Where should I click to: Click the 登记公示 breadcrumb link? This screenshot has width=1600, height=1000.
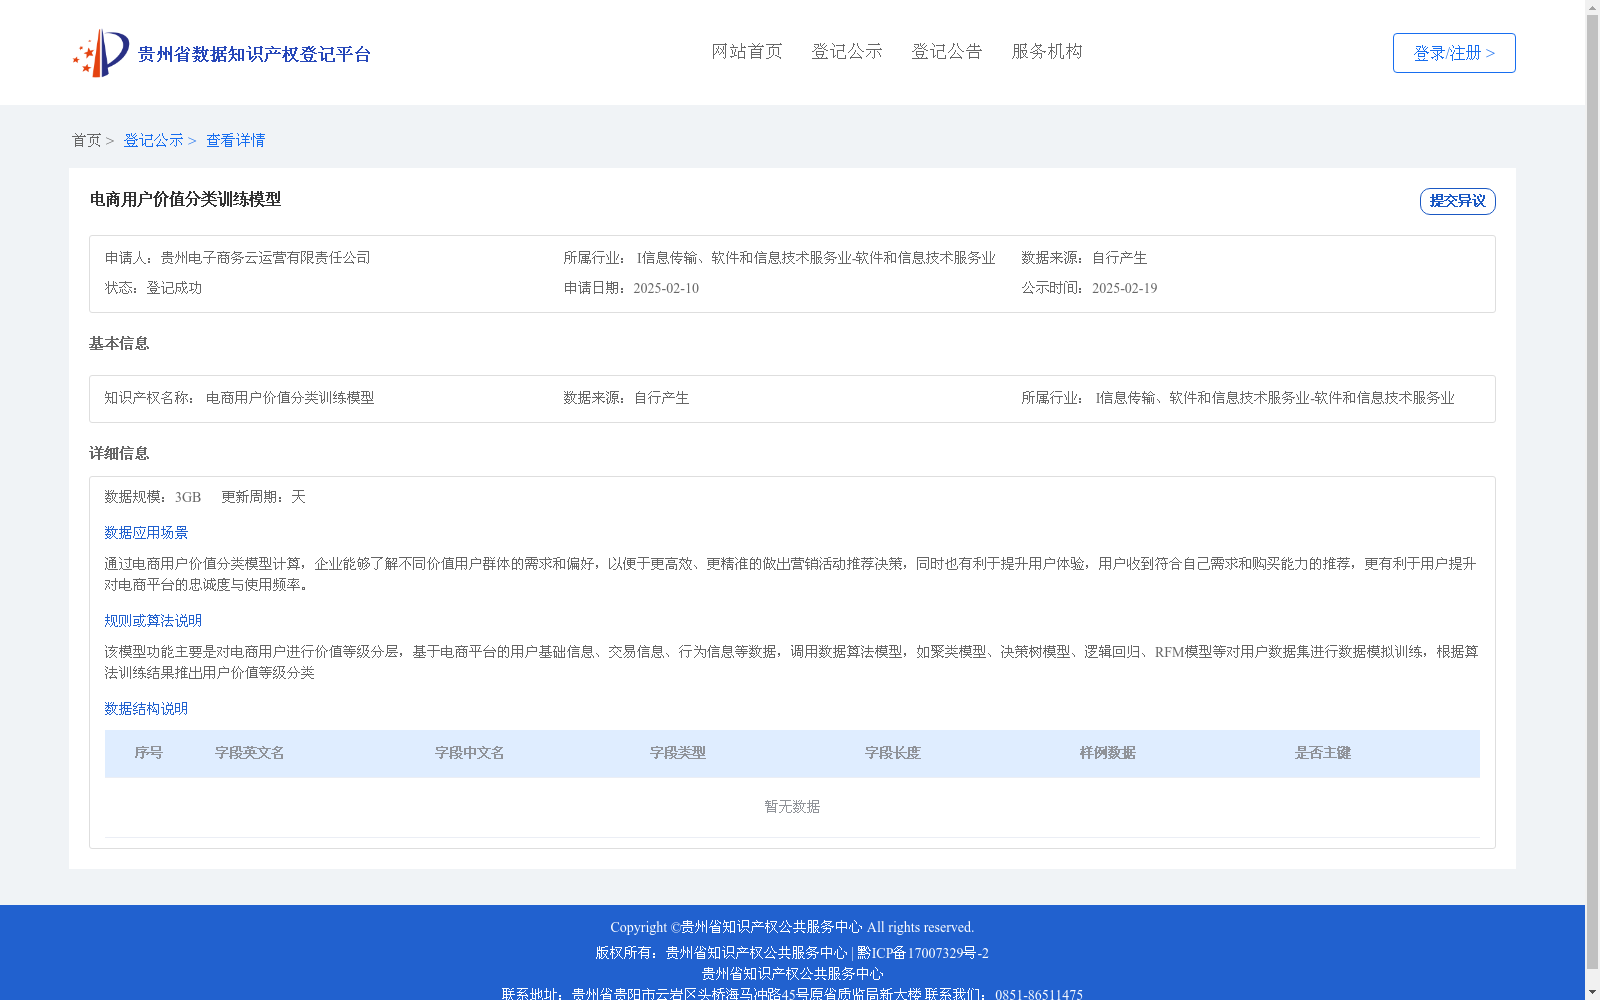point(153,140)
